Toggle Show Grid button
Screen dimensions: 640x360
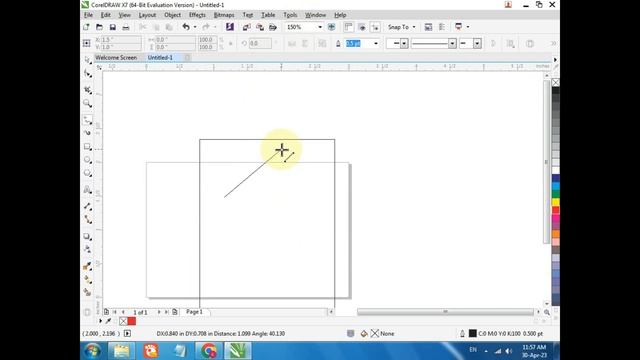362,27
